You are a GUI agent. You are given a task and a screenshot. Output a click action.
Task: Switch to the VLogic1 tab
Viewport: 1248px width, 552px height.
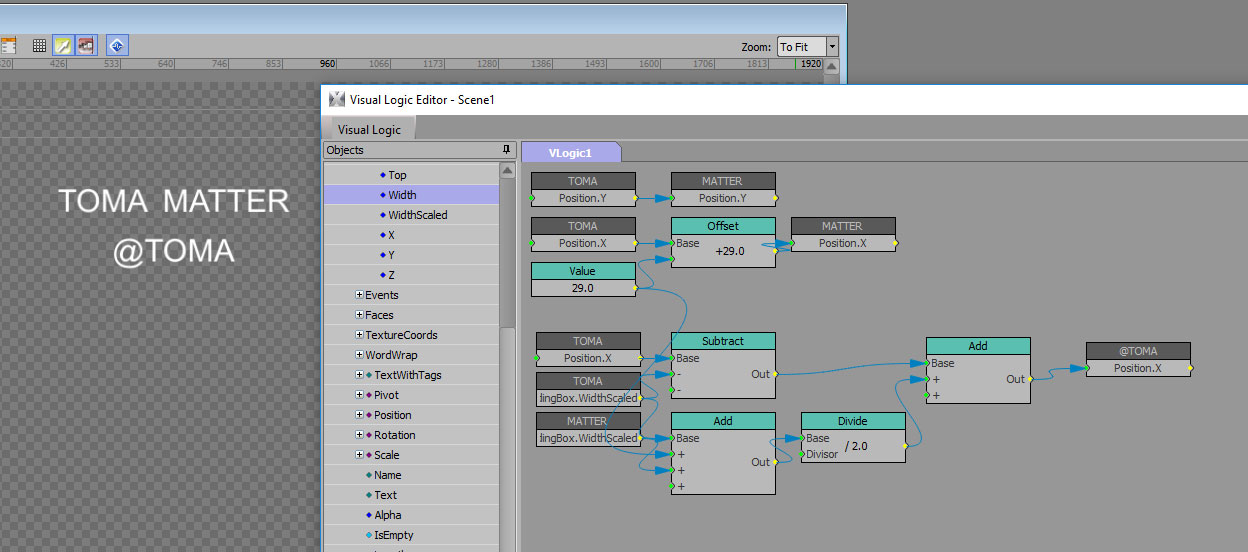[x=570, y=153]
